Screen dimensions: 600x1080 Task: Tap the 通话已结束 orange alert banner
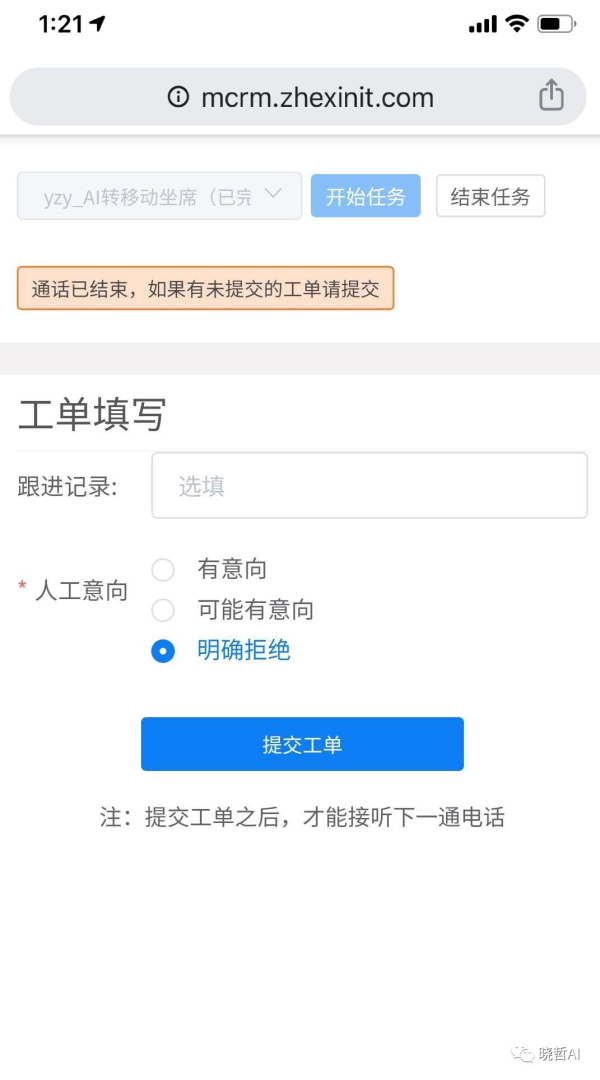click(205, 288)
